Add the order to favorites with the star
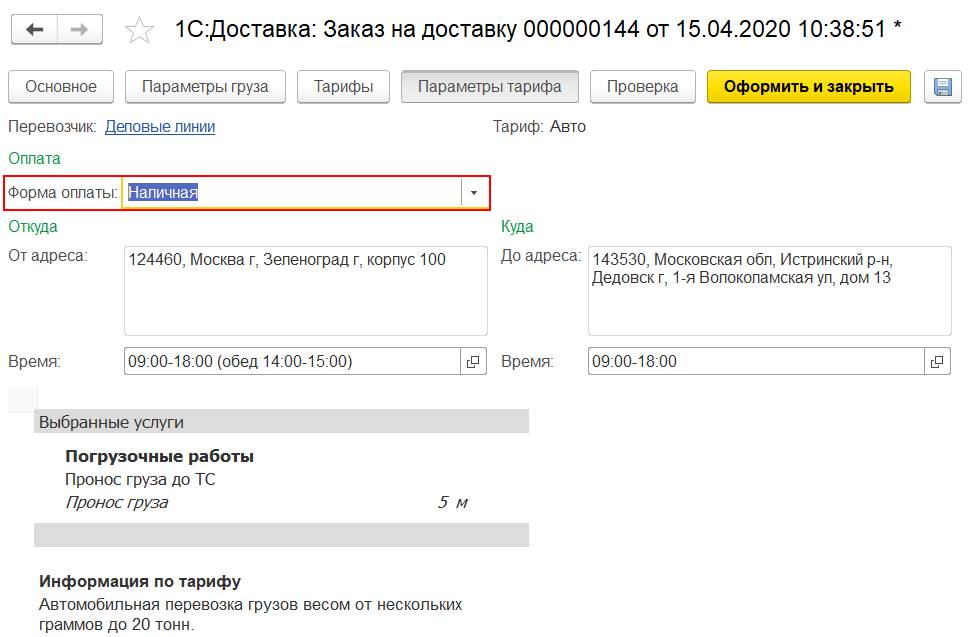The image size is (969, 637). coord(139,31)
